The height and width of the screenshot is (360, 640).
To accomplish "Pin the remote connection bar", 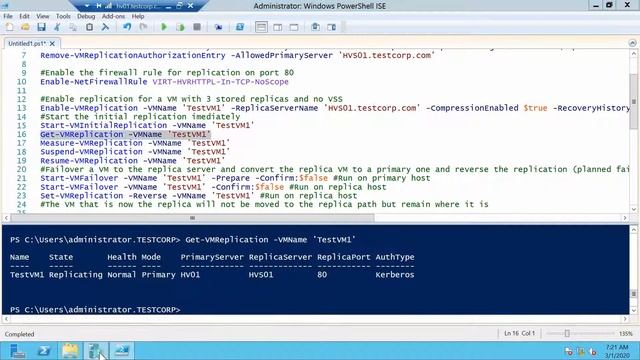I will click(98, 6).
